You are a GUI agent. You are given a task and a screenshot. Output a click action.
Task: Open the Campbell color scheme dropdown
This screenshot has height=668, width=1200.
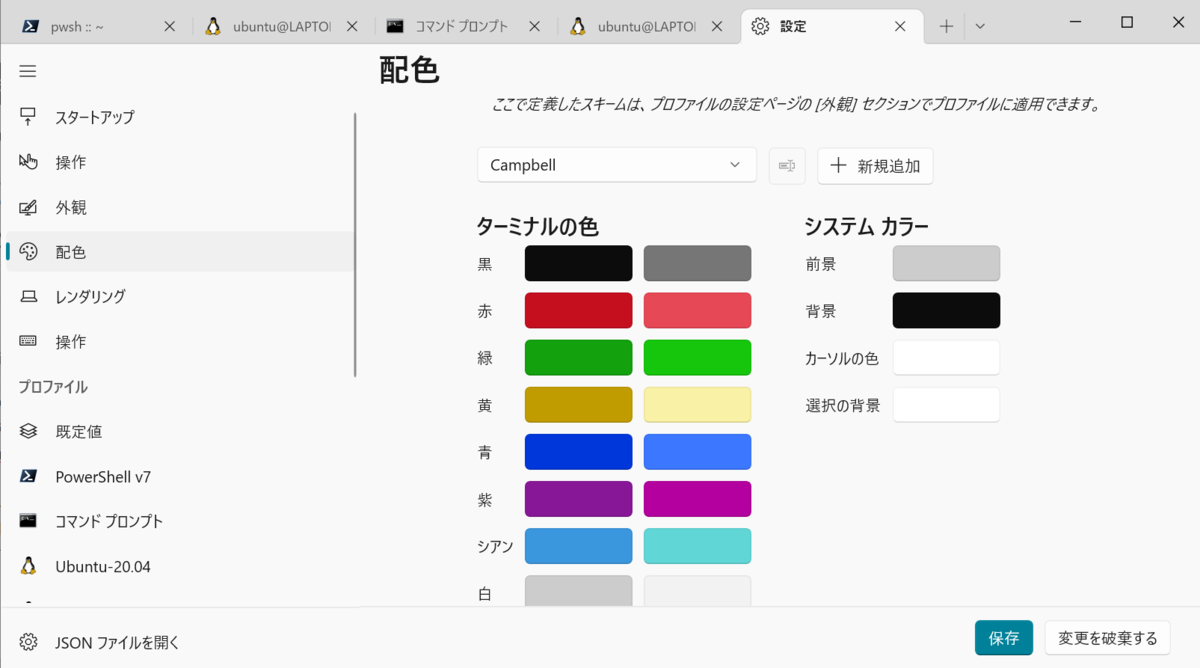[x=617, y=165]
